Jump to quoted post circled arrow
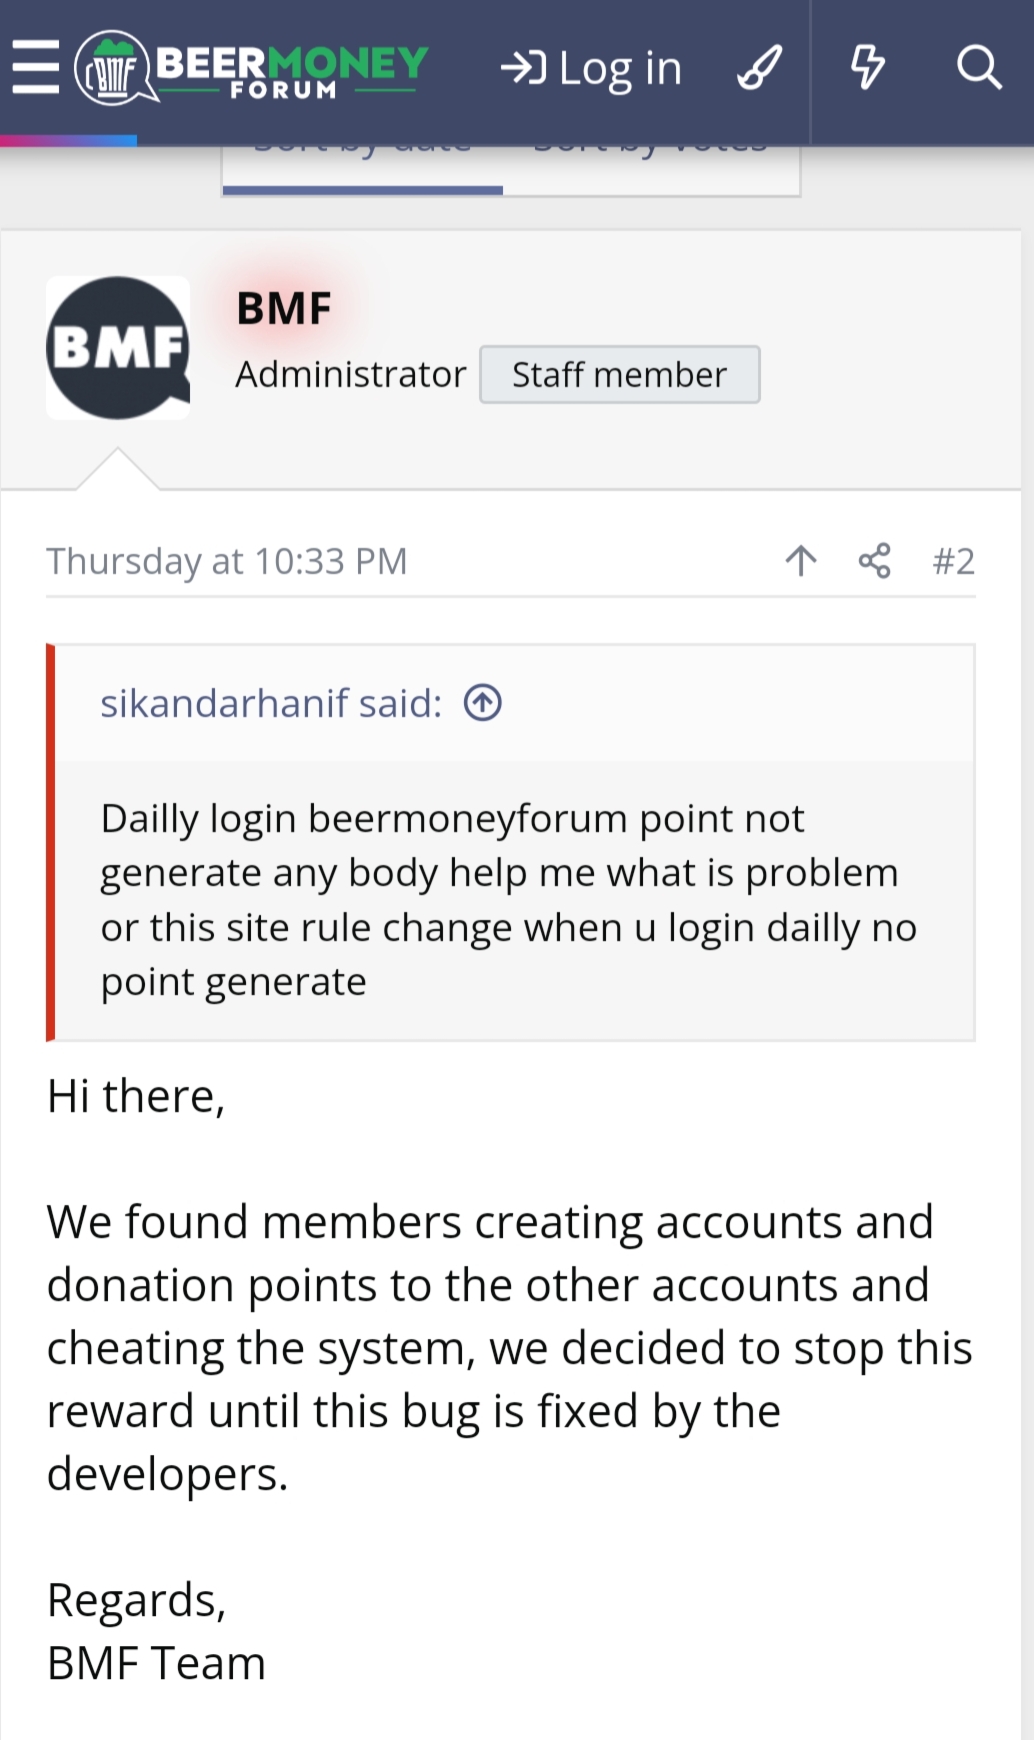1034x1740 pixels. [483, 703]
